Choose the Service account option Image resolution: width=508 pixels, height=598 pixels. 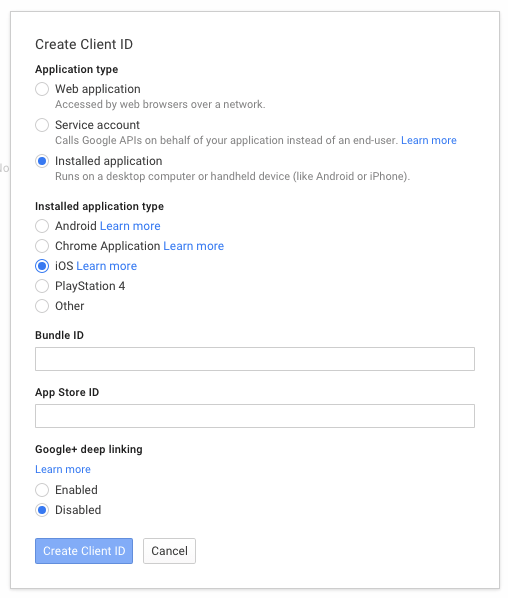click(x=42, y=125)
